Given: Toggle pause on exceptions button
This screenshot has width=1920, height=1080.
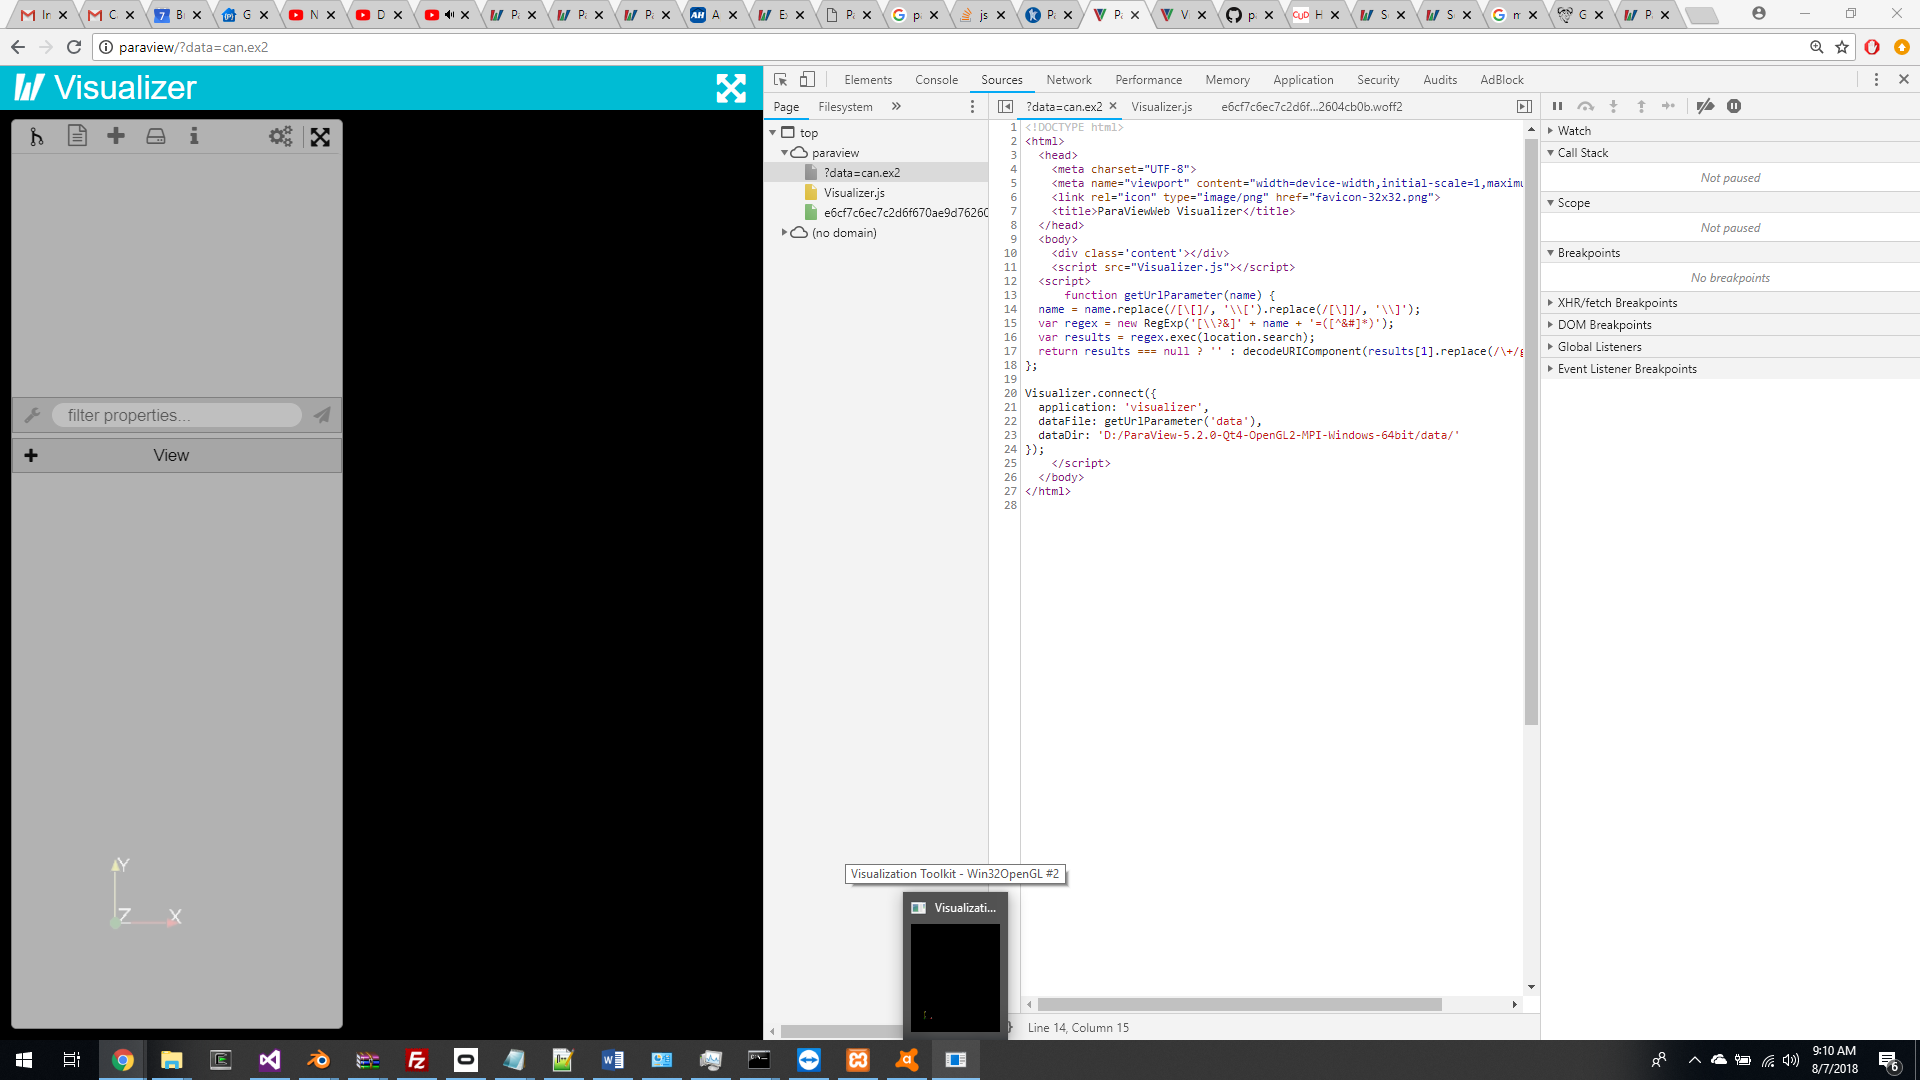Looking at the screenshot, I should pos(1734,106).
